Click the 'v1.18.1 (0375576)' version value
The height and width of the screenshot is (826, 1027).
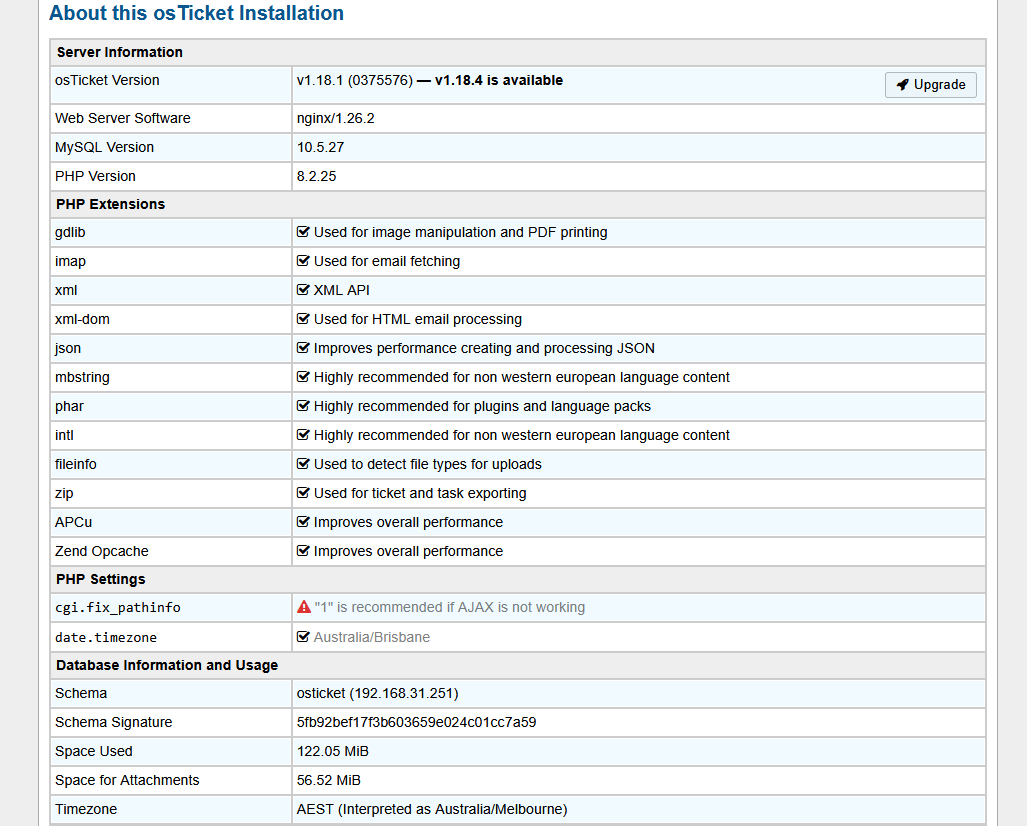(354, 81)
